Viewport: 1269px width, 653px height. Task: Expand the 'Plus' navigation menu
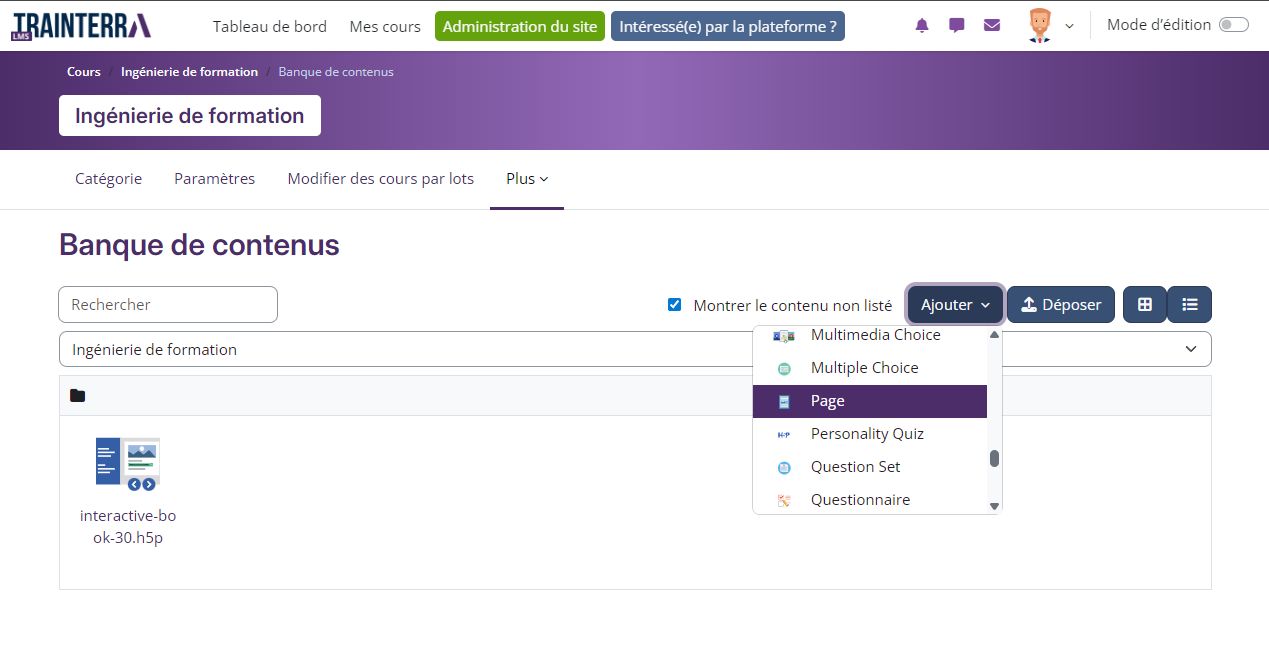526,178
